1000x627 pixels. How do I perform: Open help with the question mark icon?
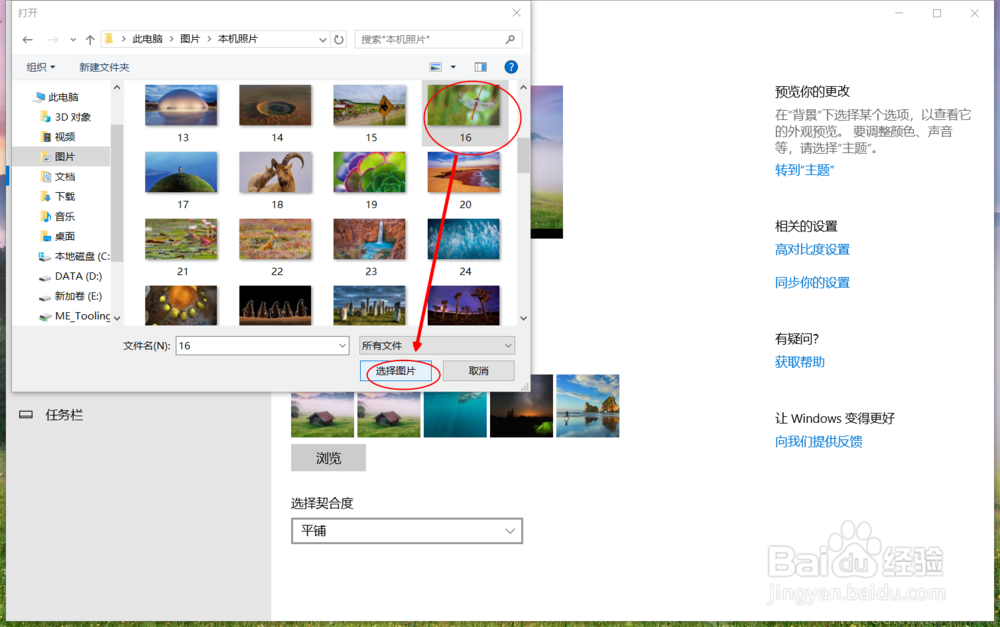pyautogui.click(x=511, y=67)
